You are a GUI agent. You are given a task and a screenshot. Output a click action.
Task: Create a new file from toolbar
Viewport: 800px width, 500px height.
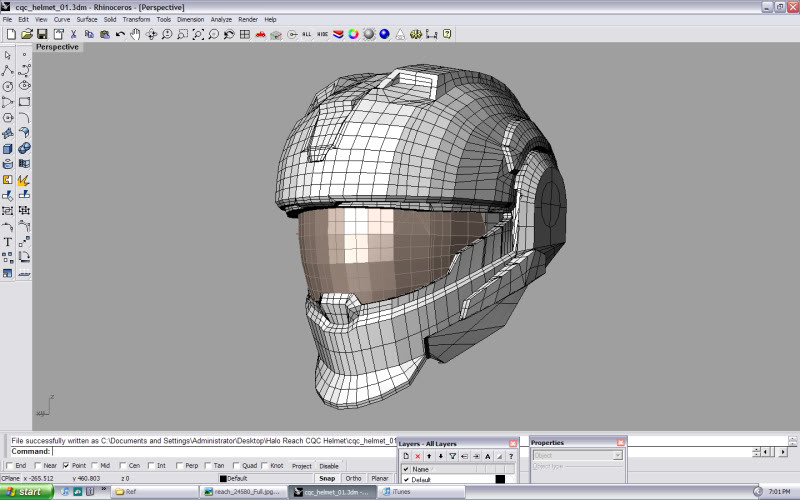coord(11,34)
